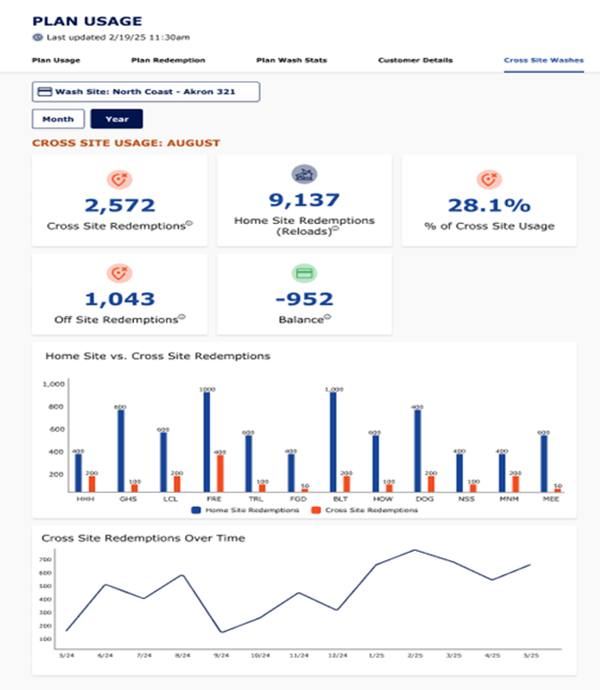Open the Wash Site selector dropdown
Screen dimensions: 600x690
coord(146,92)
